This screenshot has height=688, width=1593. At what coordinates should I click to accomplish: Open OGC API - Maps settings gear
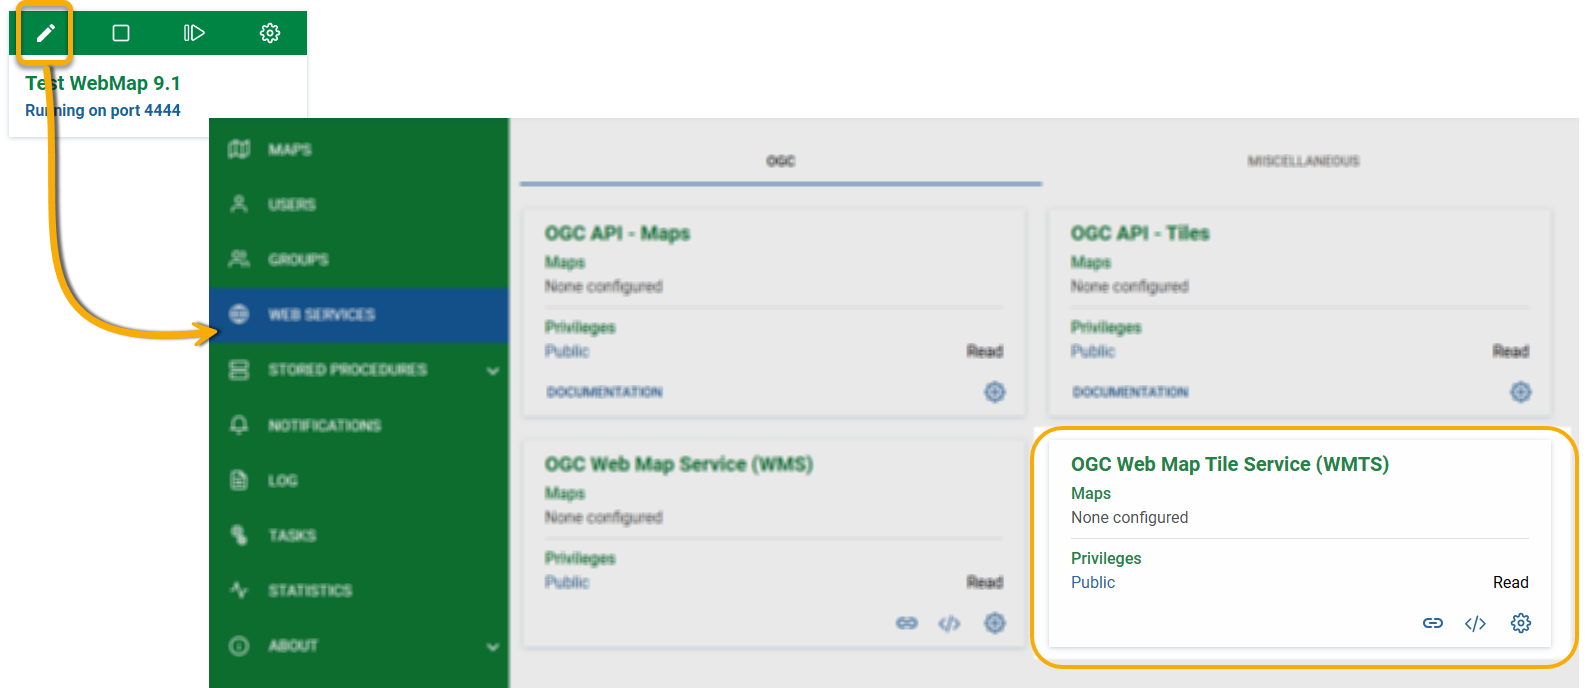point(994,392)
